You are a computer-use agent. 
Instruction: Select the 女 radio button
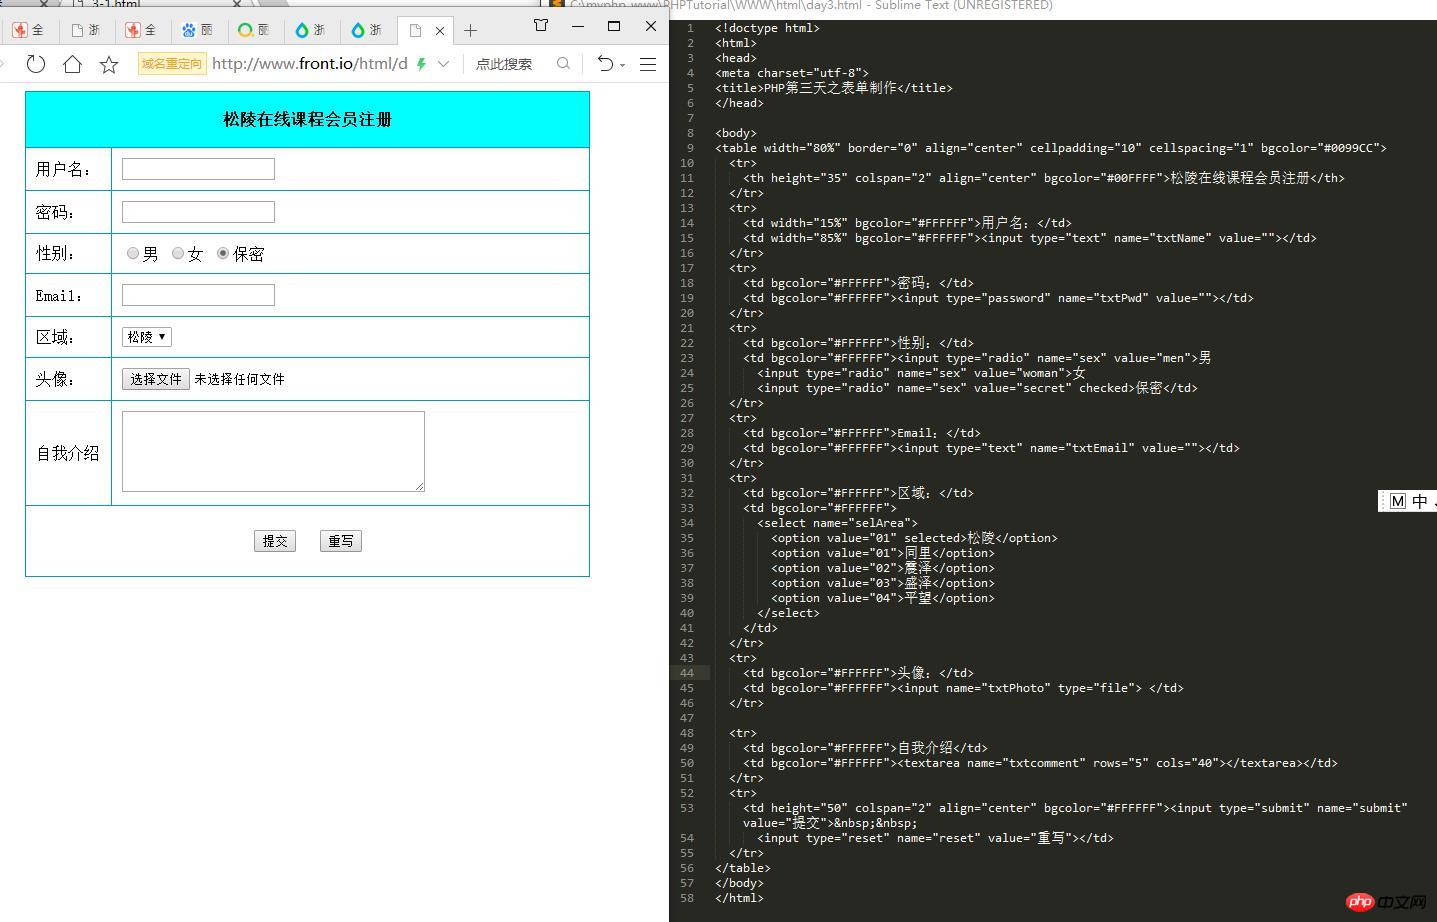tap(178, 253)
